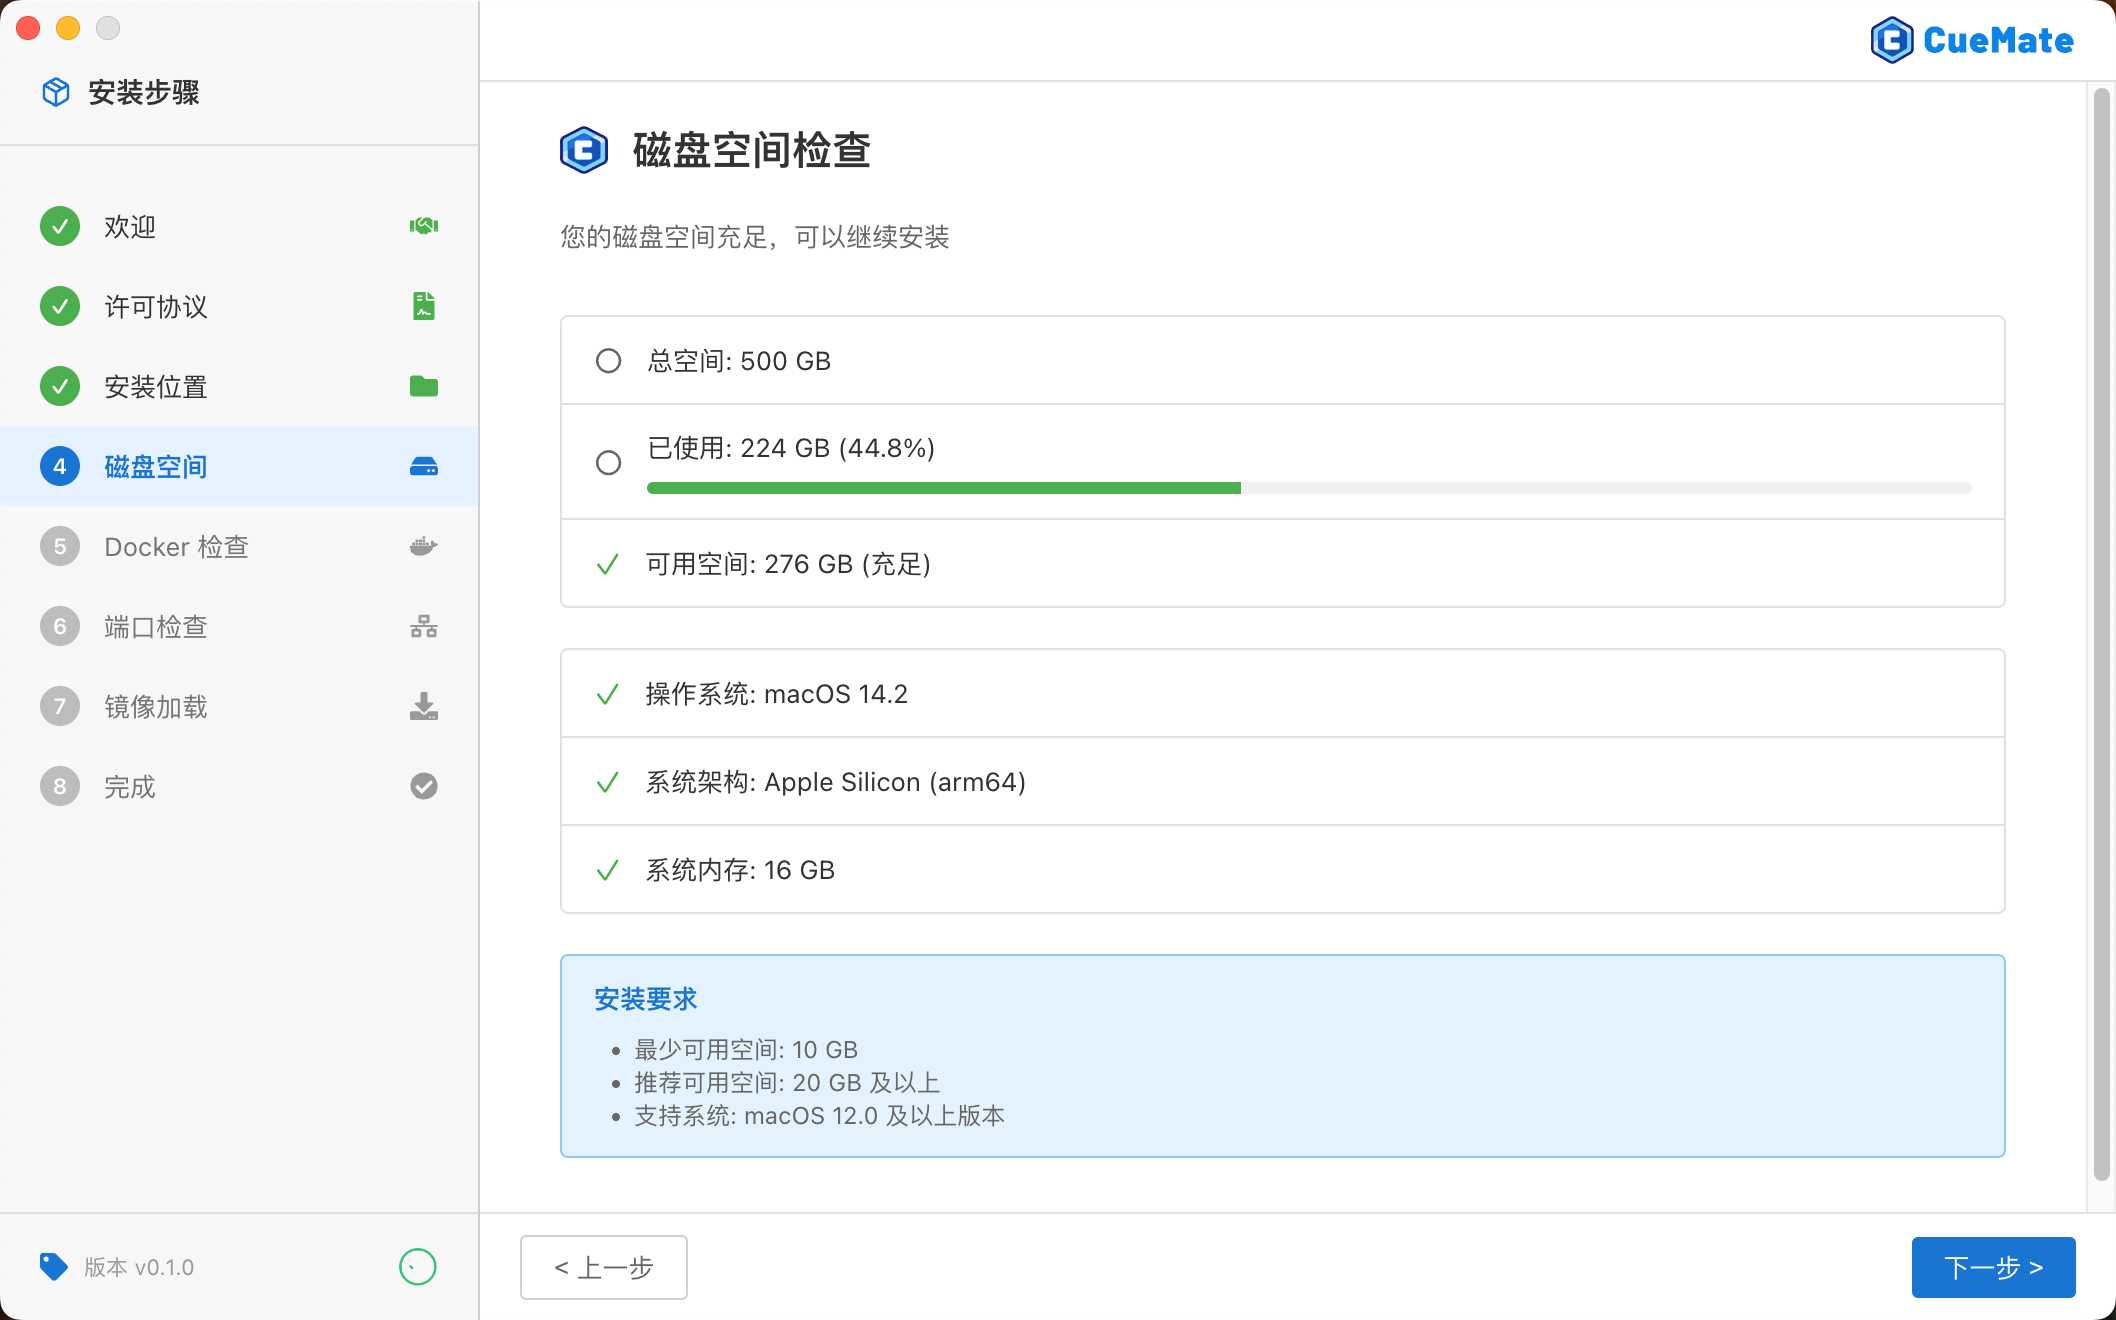The height and width of the screenshot is (1320, 2116).
Task: Click the checkmark circle icon beside 完成
Action: pyautogui.click(x=424, y=786)
